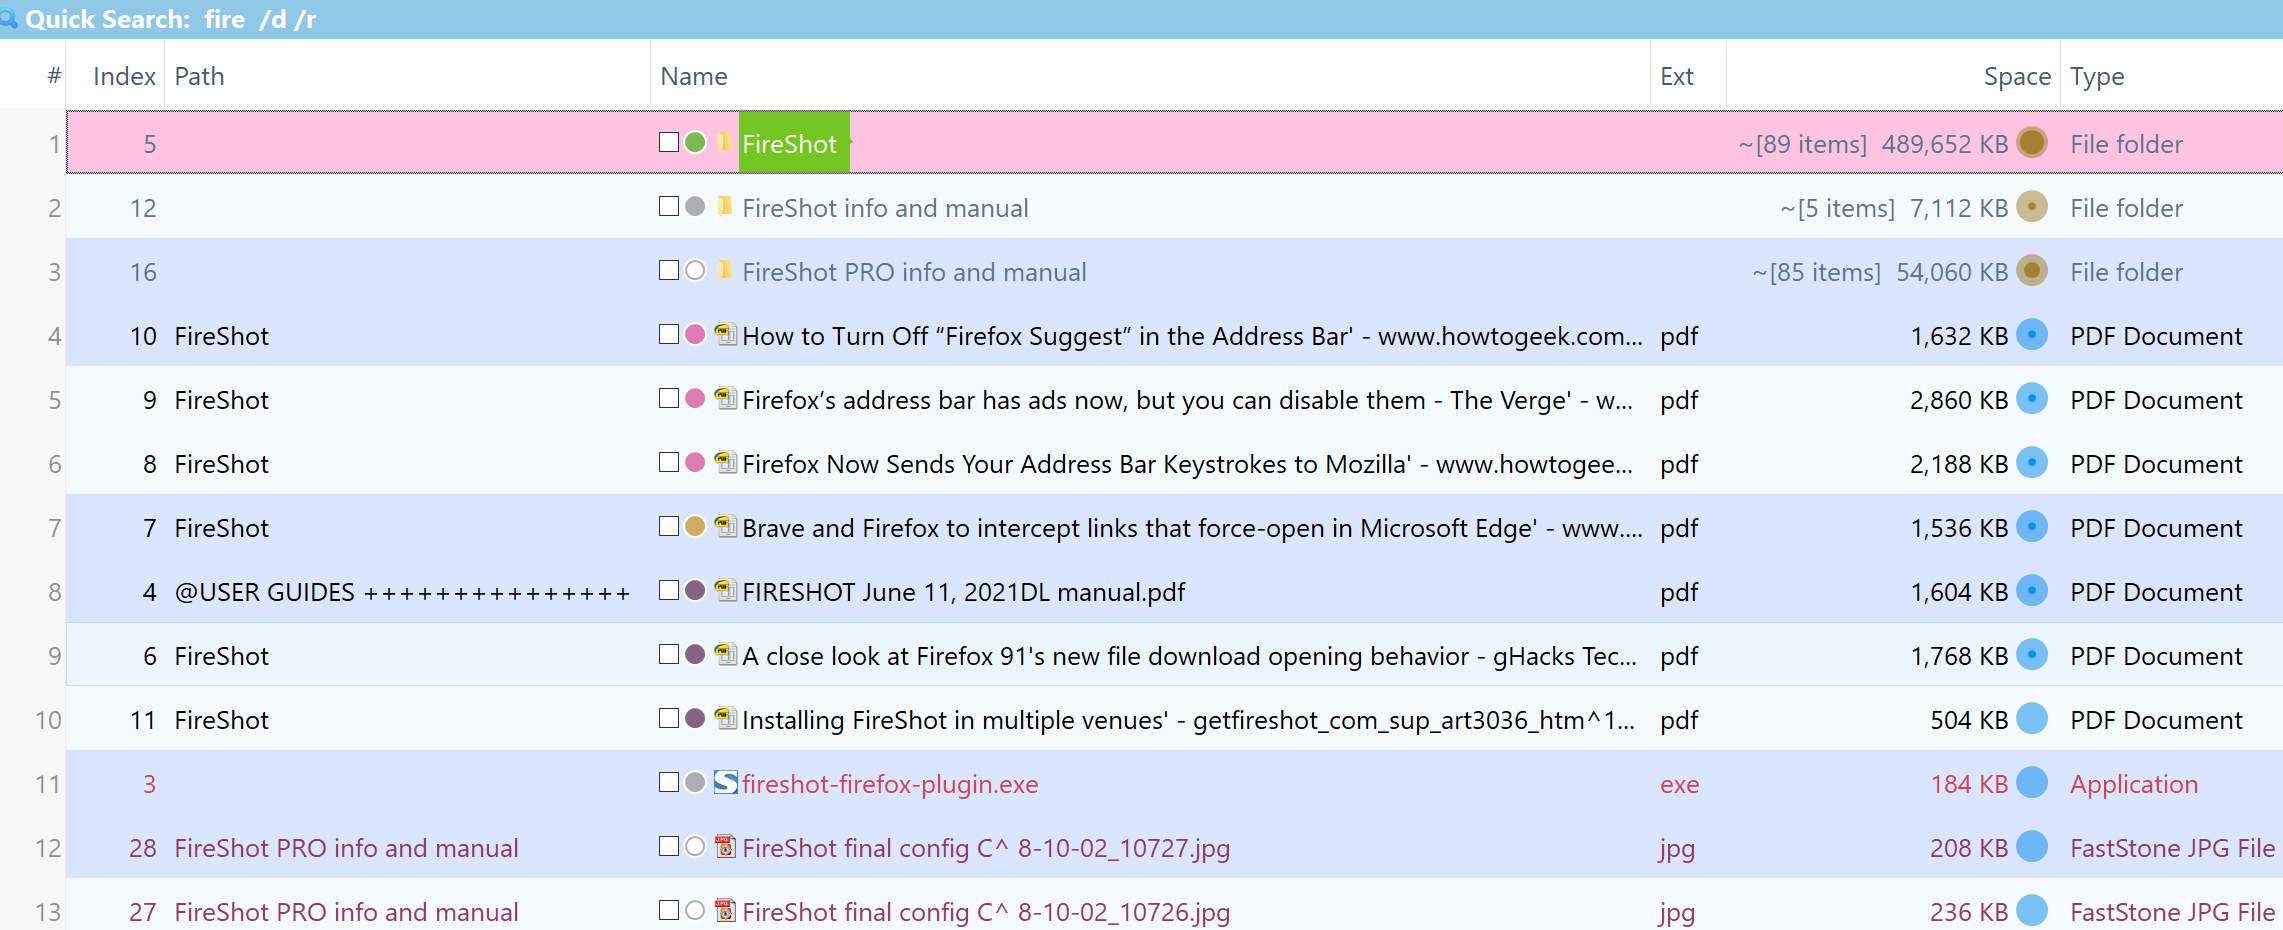Viewport: 2283px width, 930px height.
Task: Check the box for Brave and Firefox to intercept
Action: pyautogui.click(x=669, y=526)
